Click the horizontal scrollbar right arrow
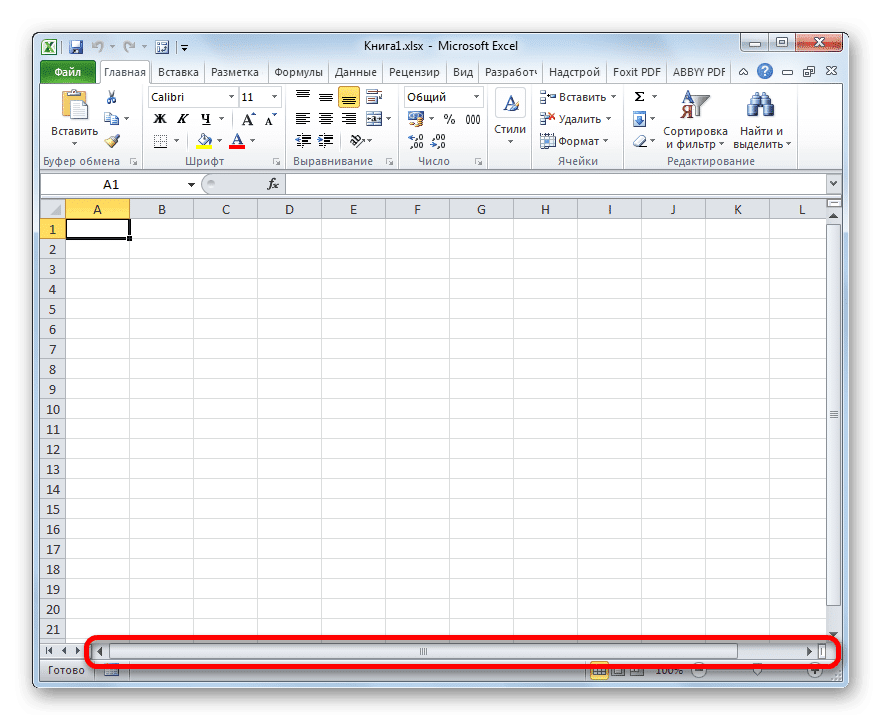Viewport: 882px width, 721px height. [809, 651]
